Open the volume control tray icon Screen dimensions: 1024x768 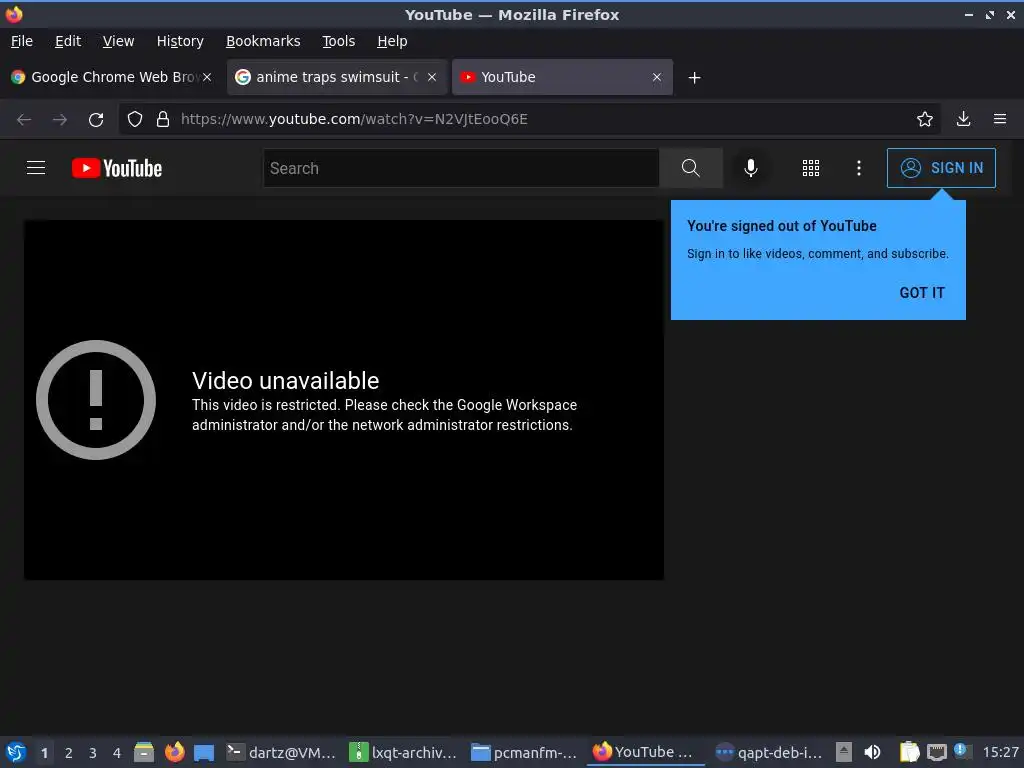point(872,752)
